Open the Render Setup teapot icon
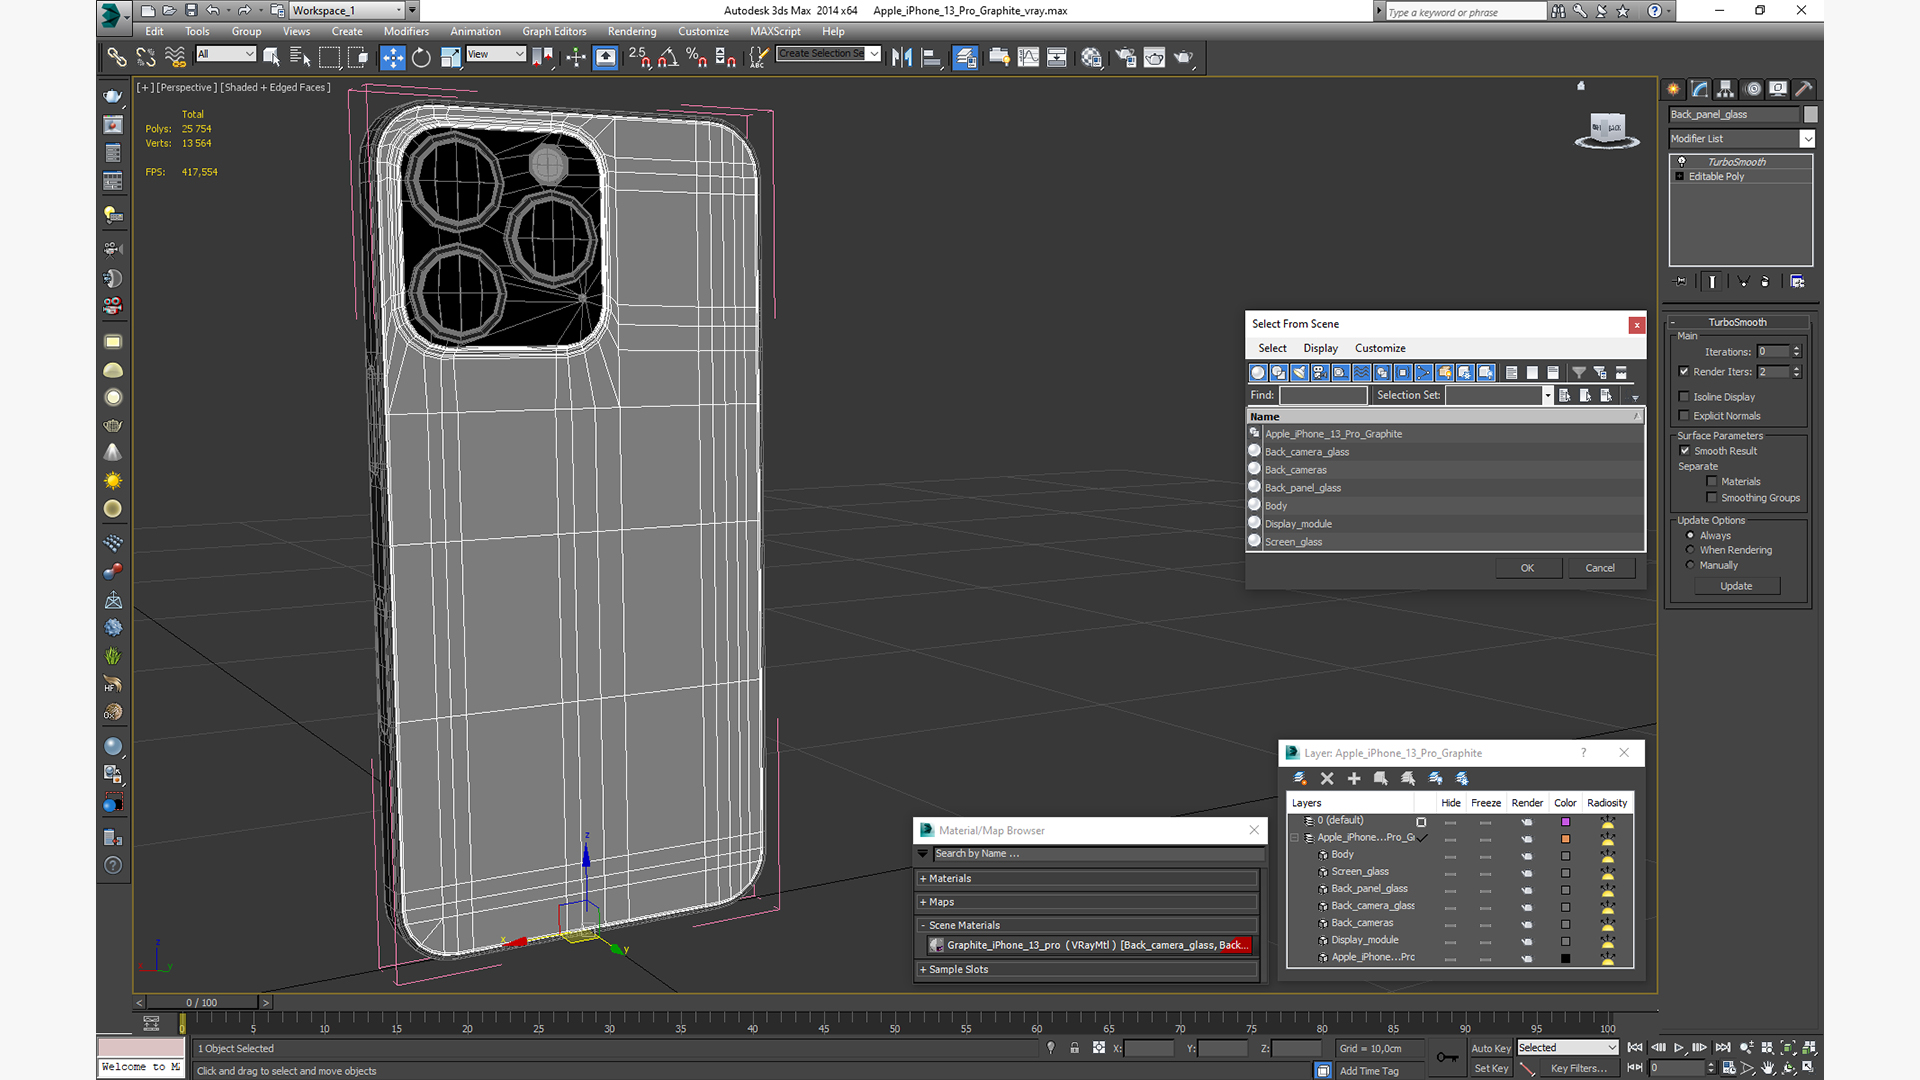 click(1126, 58)
